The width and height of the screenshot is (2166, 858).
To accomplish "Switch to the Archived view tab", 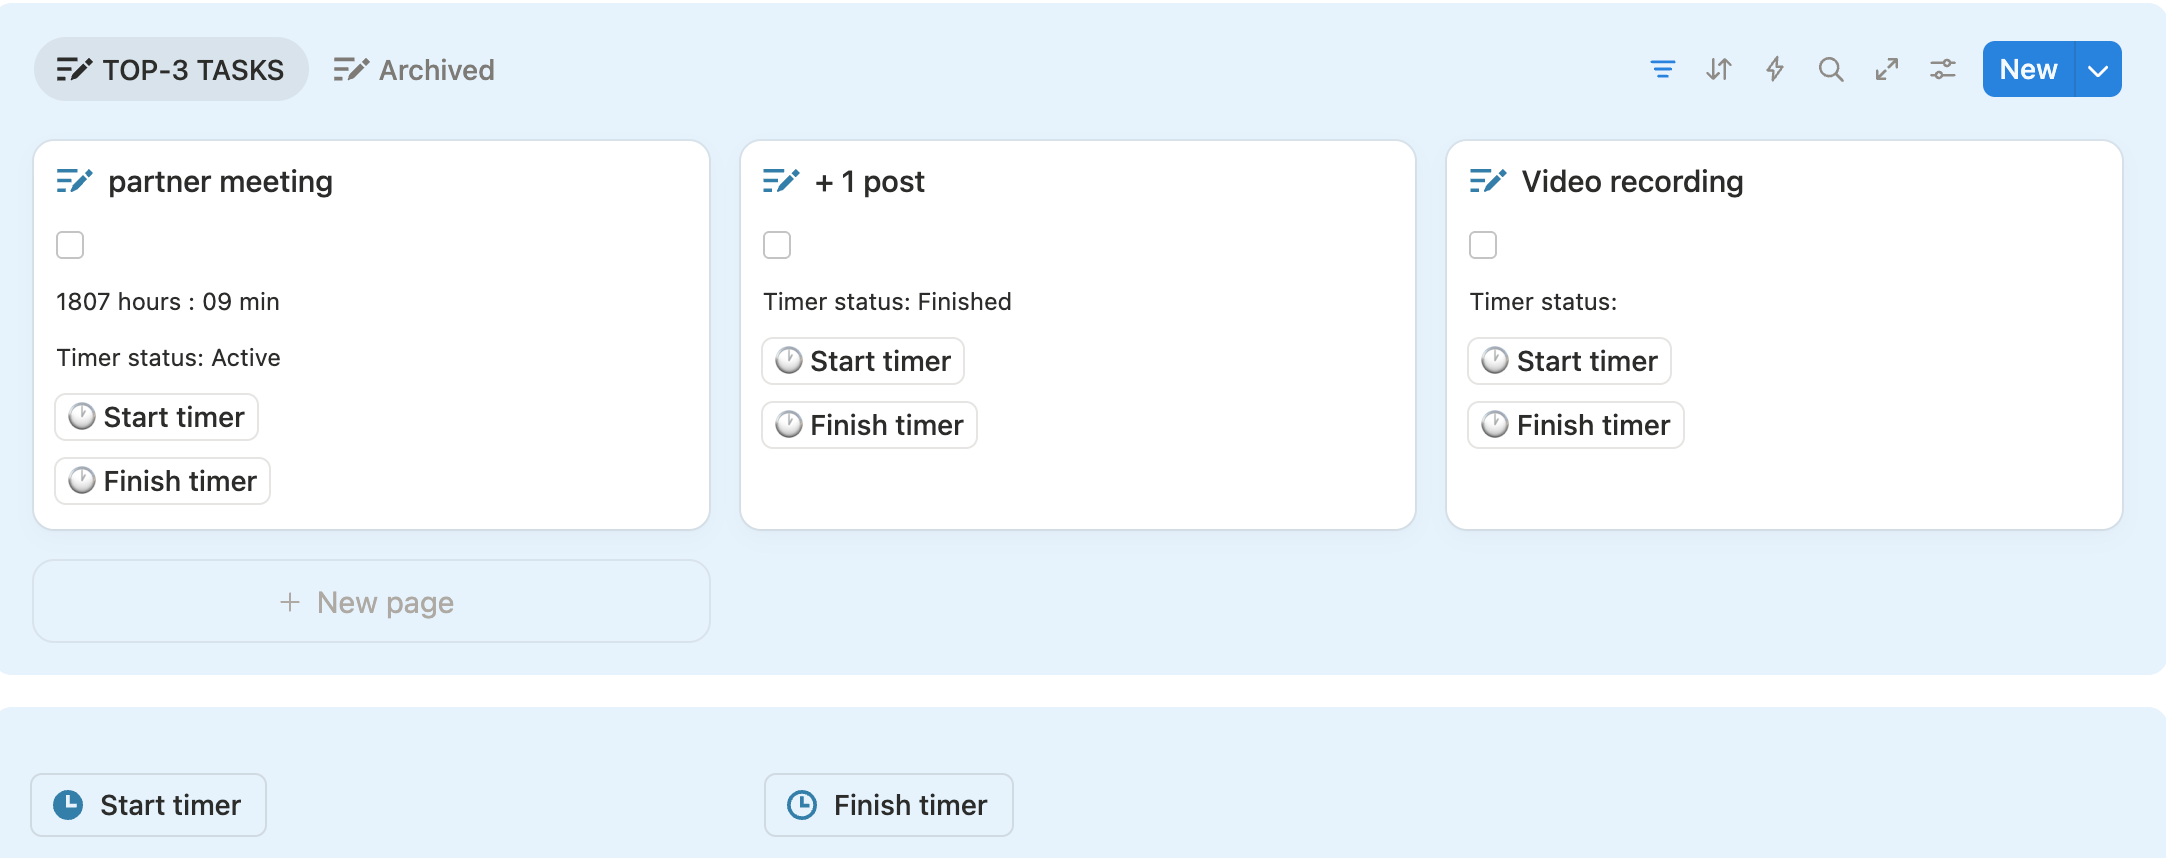I will tap(414, 69).
